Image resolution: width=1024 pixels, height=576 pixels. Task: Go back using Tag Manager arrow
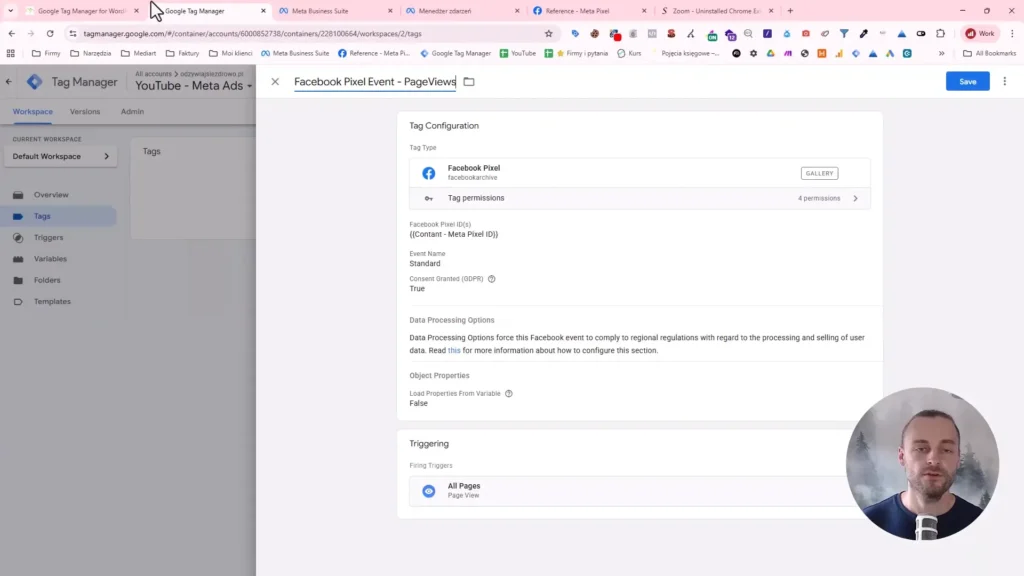pyautogui.click(x=8, y=82)
